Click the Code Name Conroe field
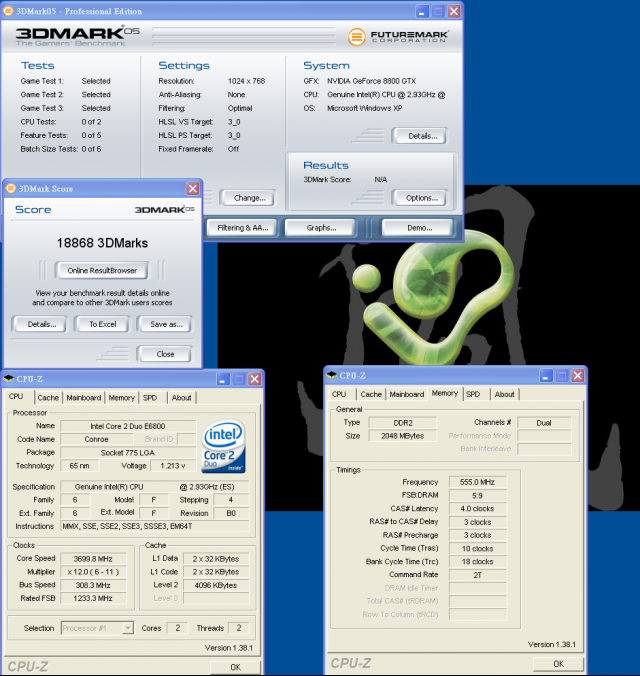Viewport: 640px width, 676px height. tap(97, 439)
